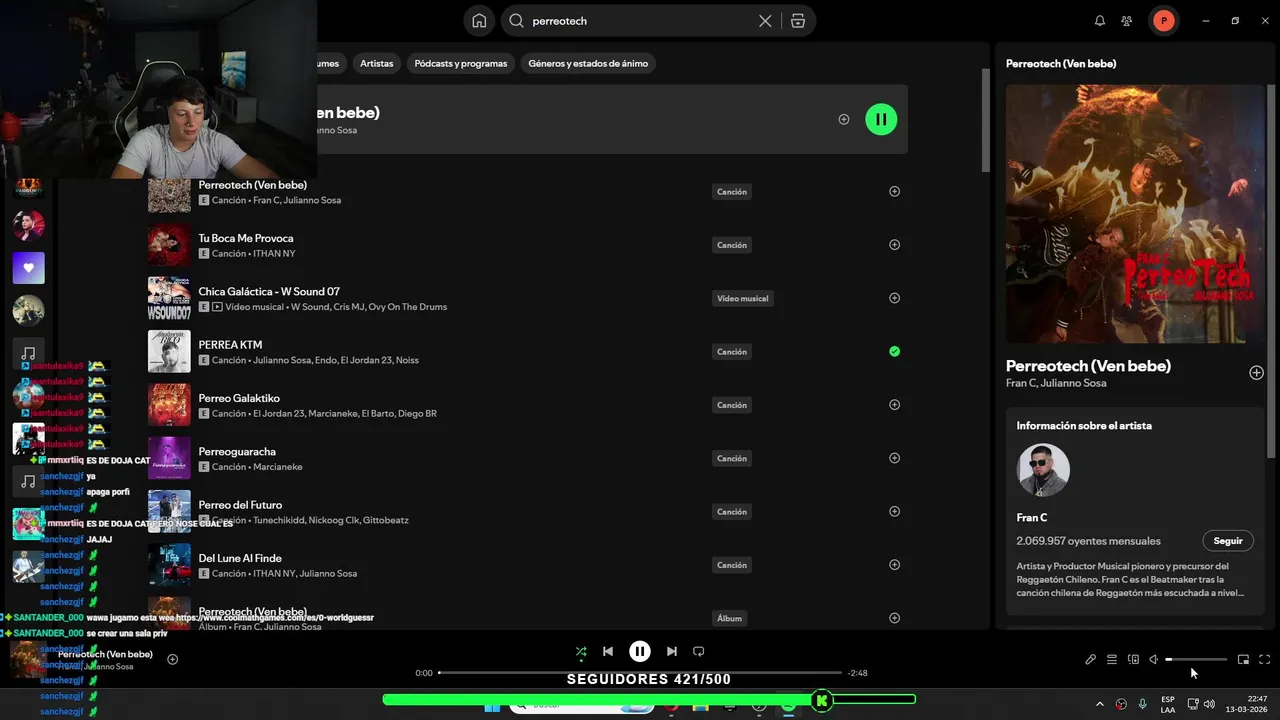This screenshot has height=720, width=1280.
Task: Add top result Perreotech to library
Action: 844,119
